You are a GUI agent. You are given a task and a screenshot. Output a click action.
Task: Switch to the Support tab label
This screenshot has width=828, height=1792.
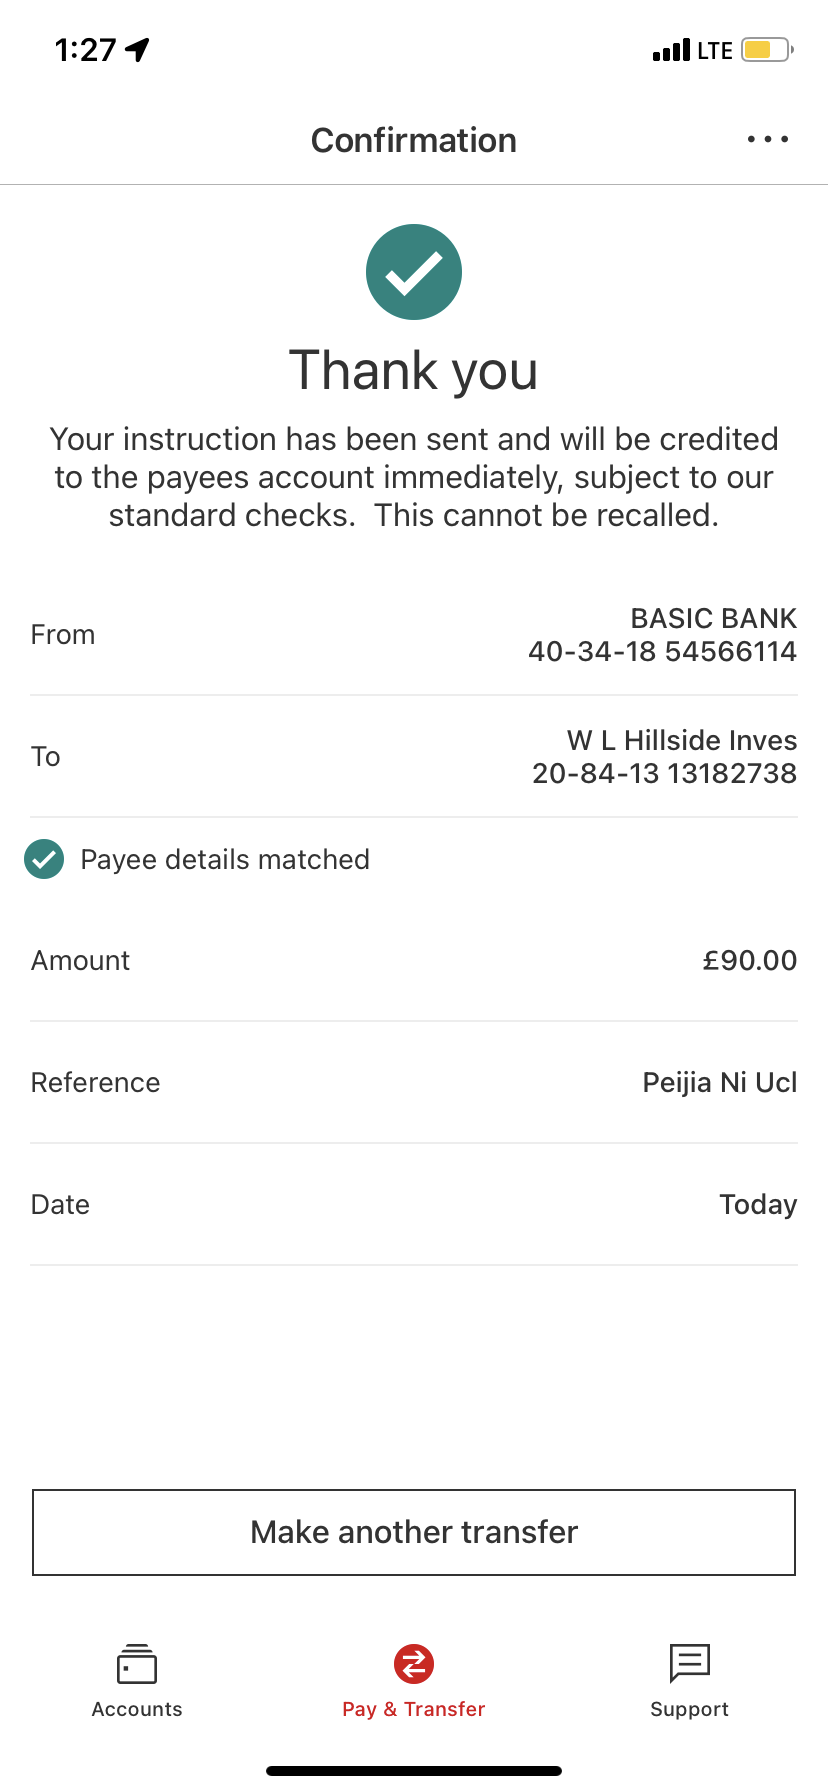[689, 1709]
